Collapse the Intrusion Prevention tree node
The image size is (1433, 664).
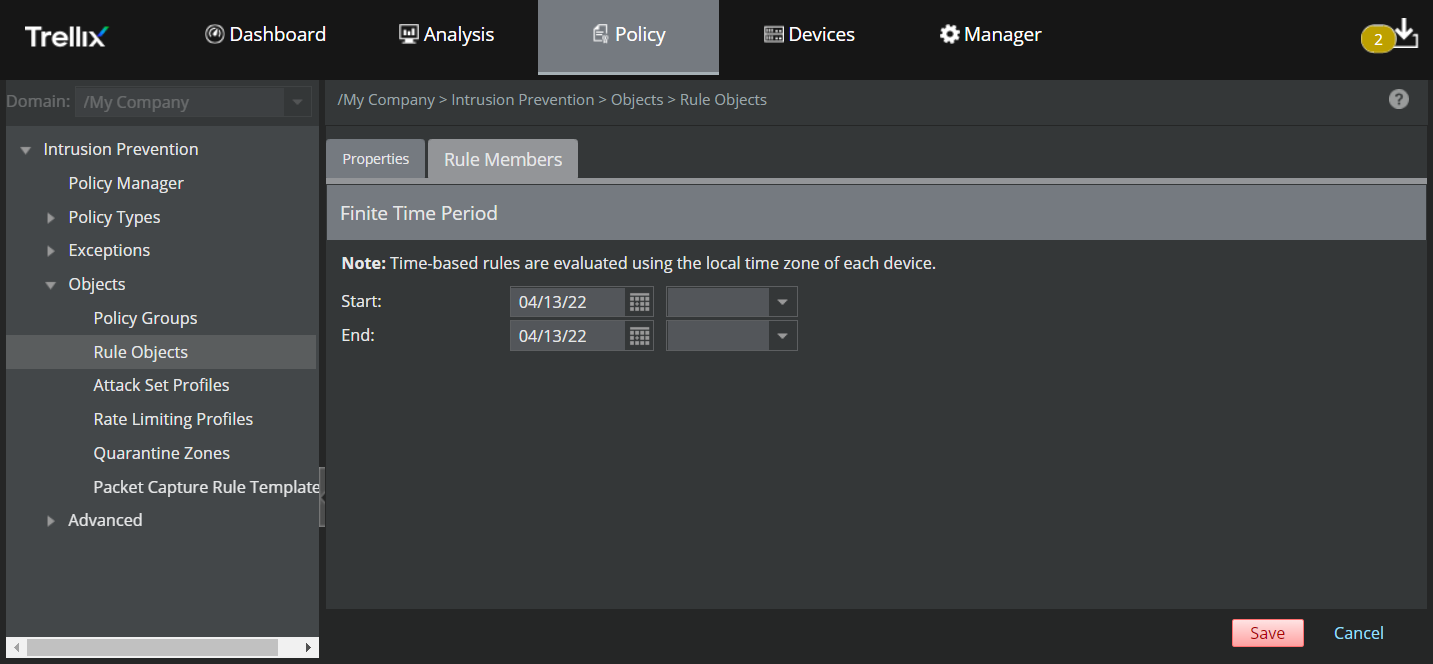(x=26, y=150)
